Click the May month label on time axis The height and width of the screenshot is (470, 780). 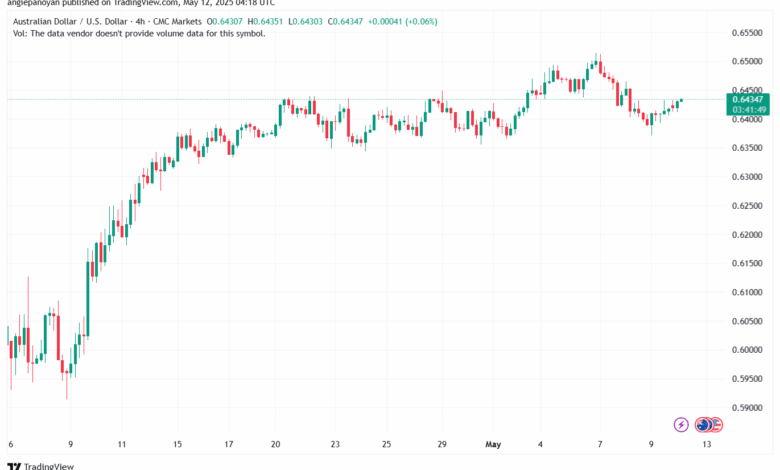[493, 445]
